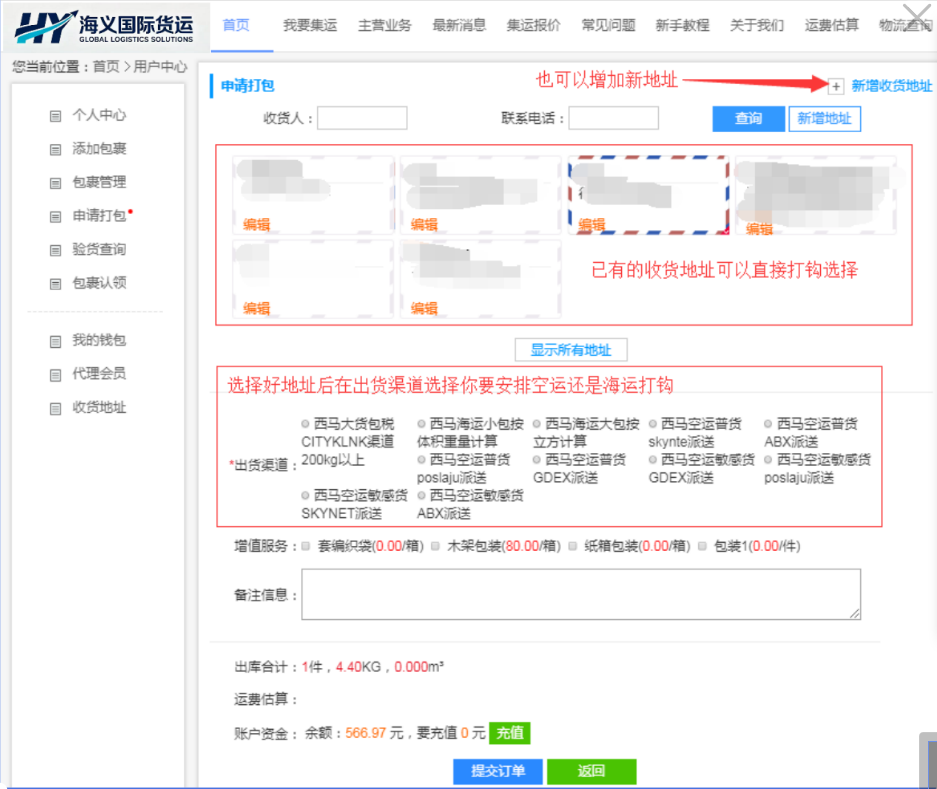This screenshot has height=789, width=937.
Task: Select 西马空运普货 skynet派送 radio
Action: 653,424
